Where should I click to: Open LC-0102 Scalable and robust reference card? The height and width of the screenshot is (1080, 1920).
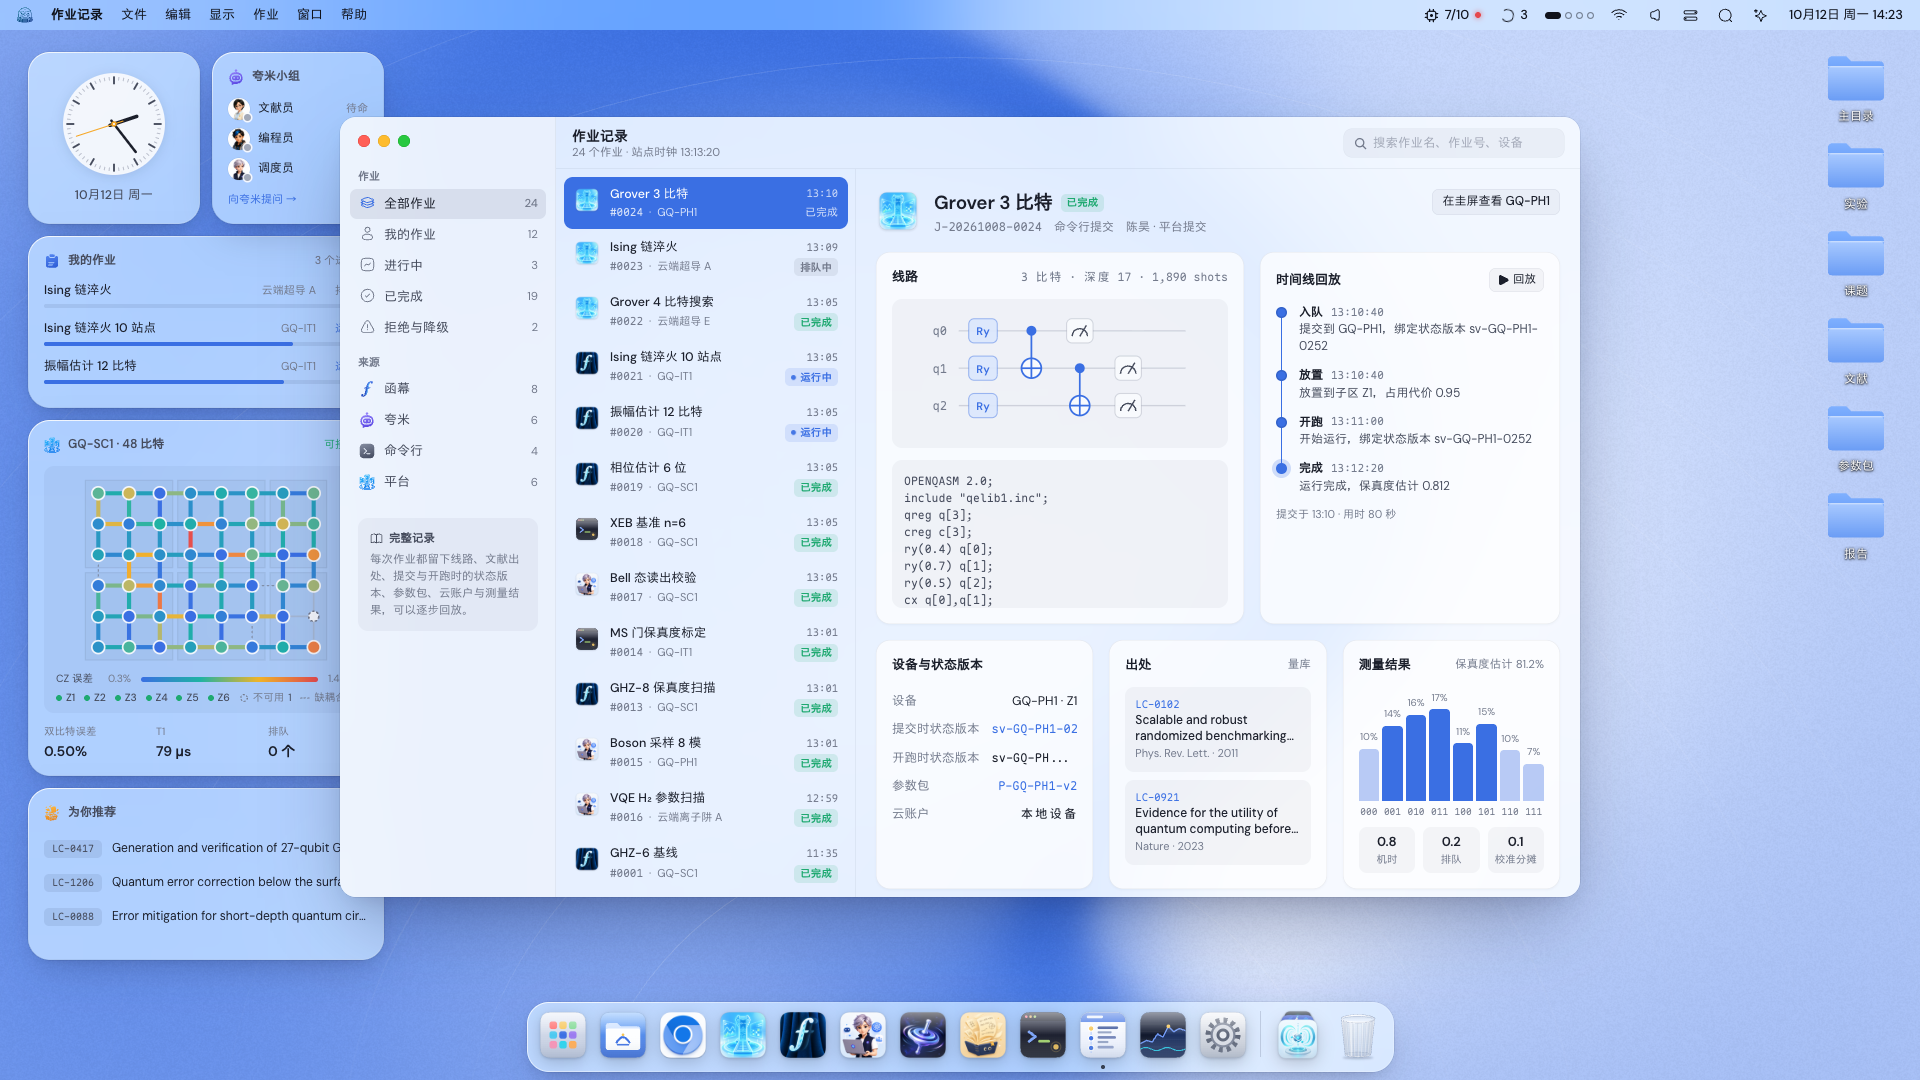[1217, 730]
